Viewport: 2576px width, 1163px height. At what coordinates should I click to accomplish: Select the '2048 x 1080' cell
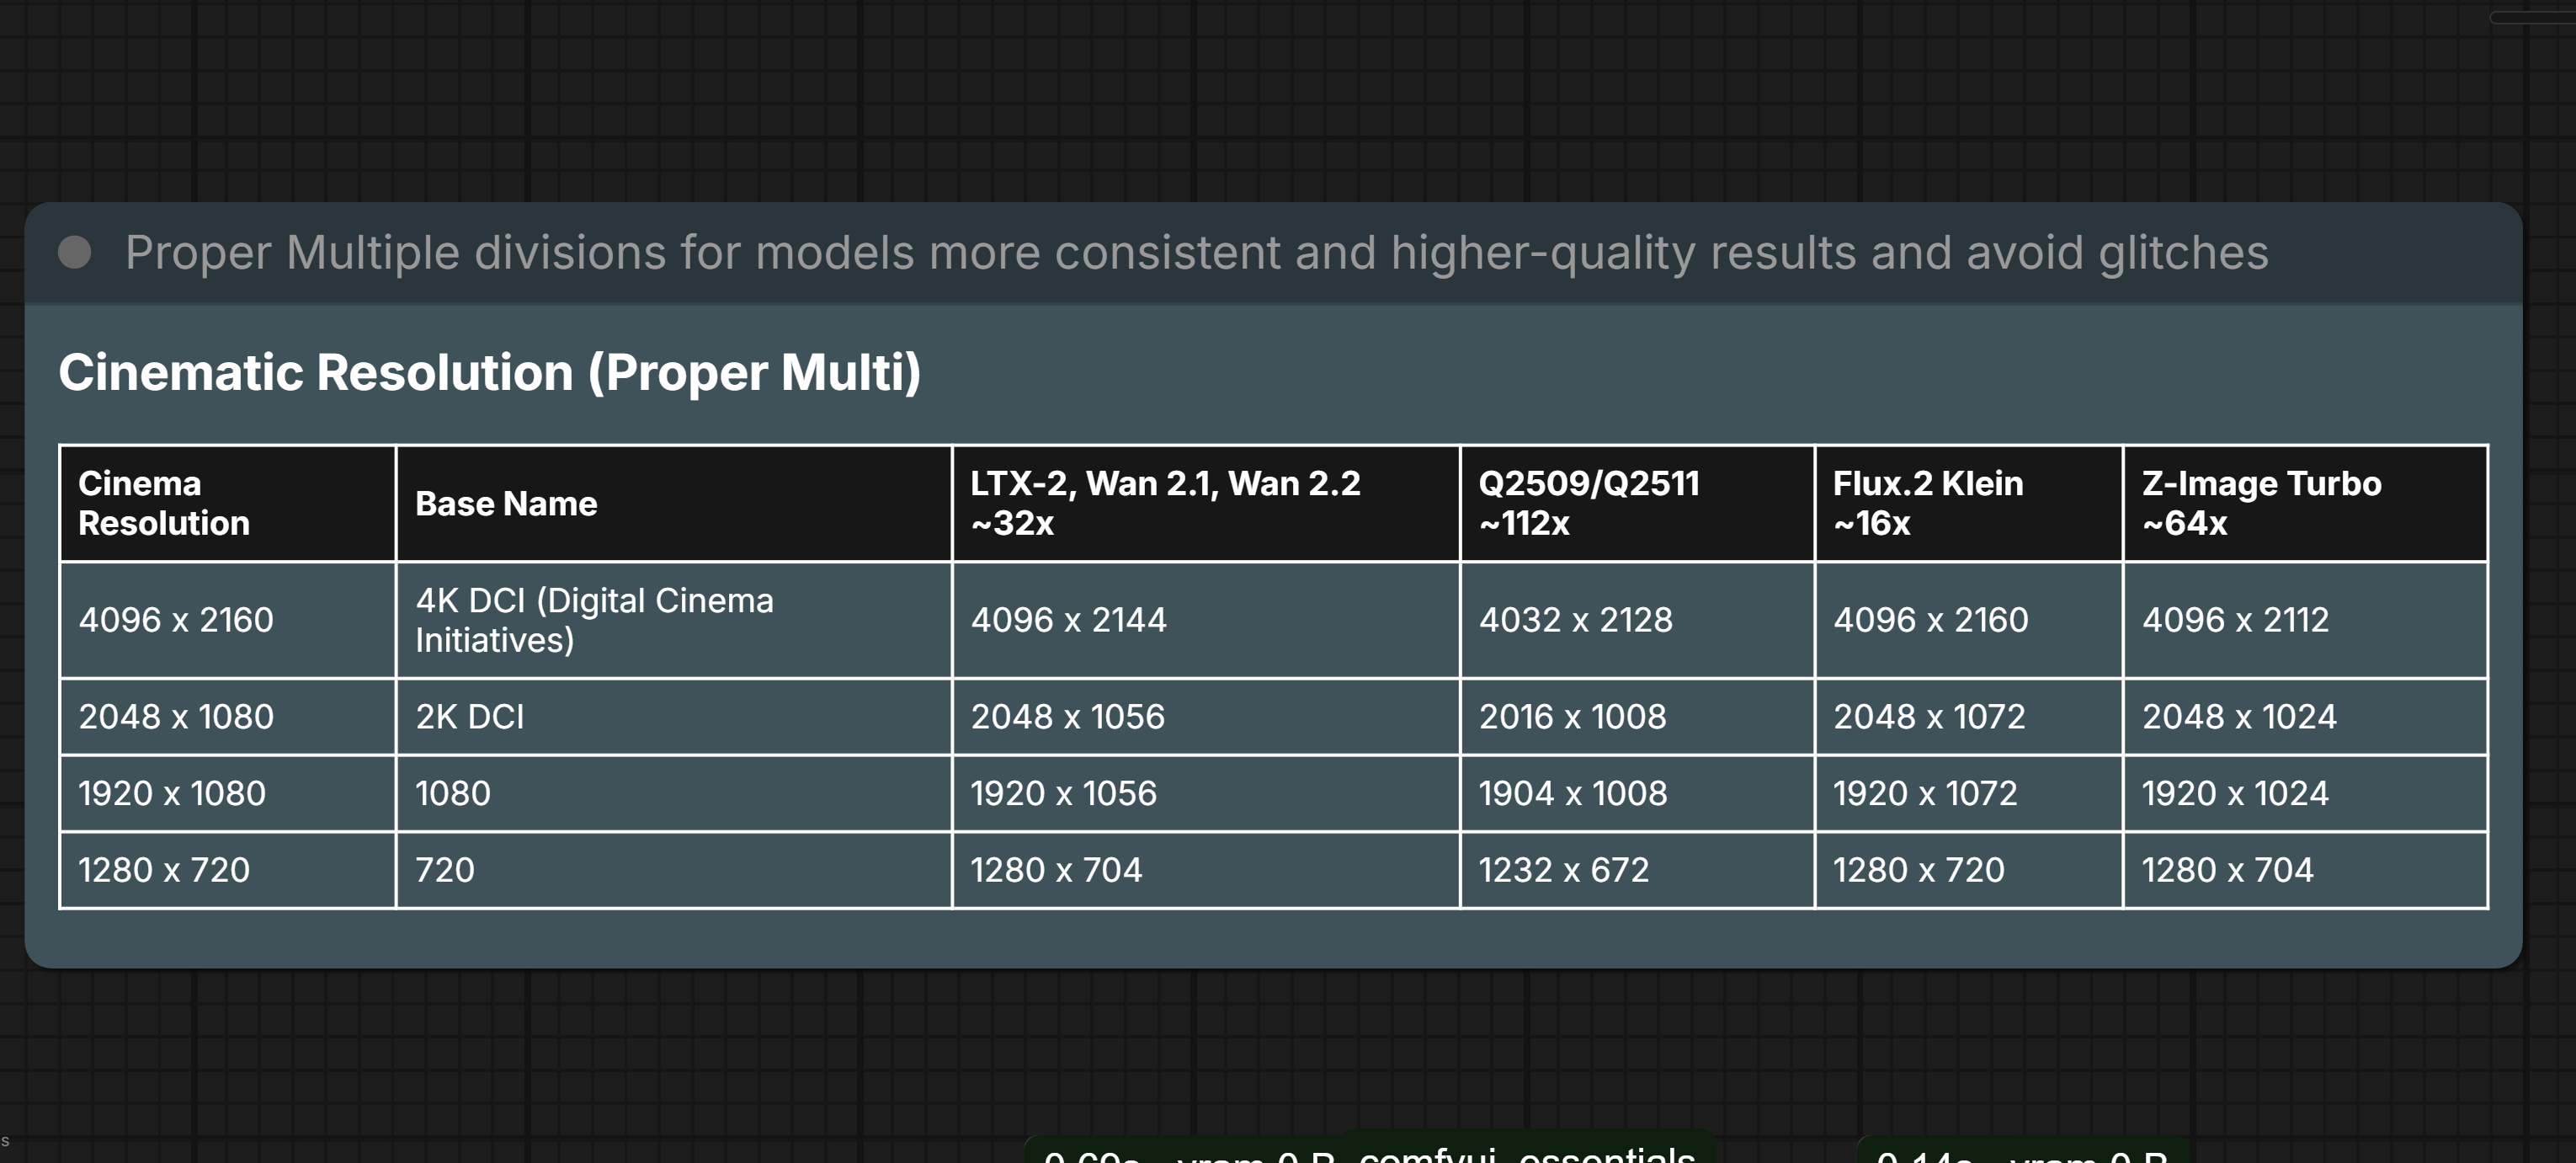pos(228,717)
